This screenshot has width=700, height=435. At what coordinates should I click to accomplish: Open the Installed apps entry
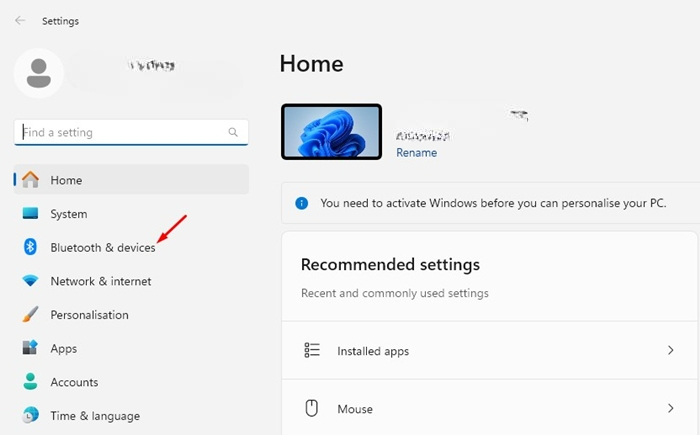pos(489,351)
